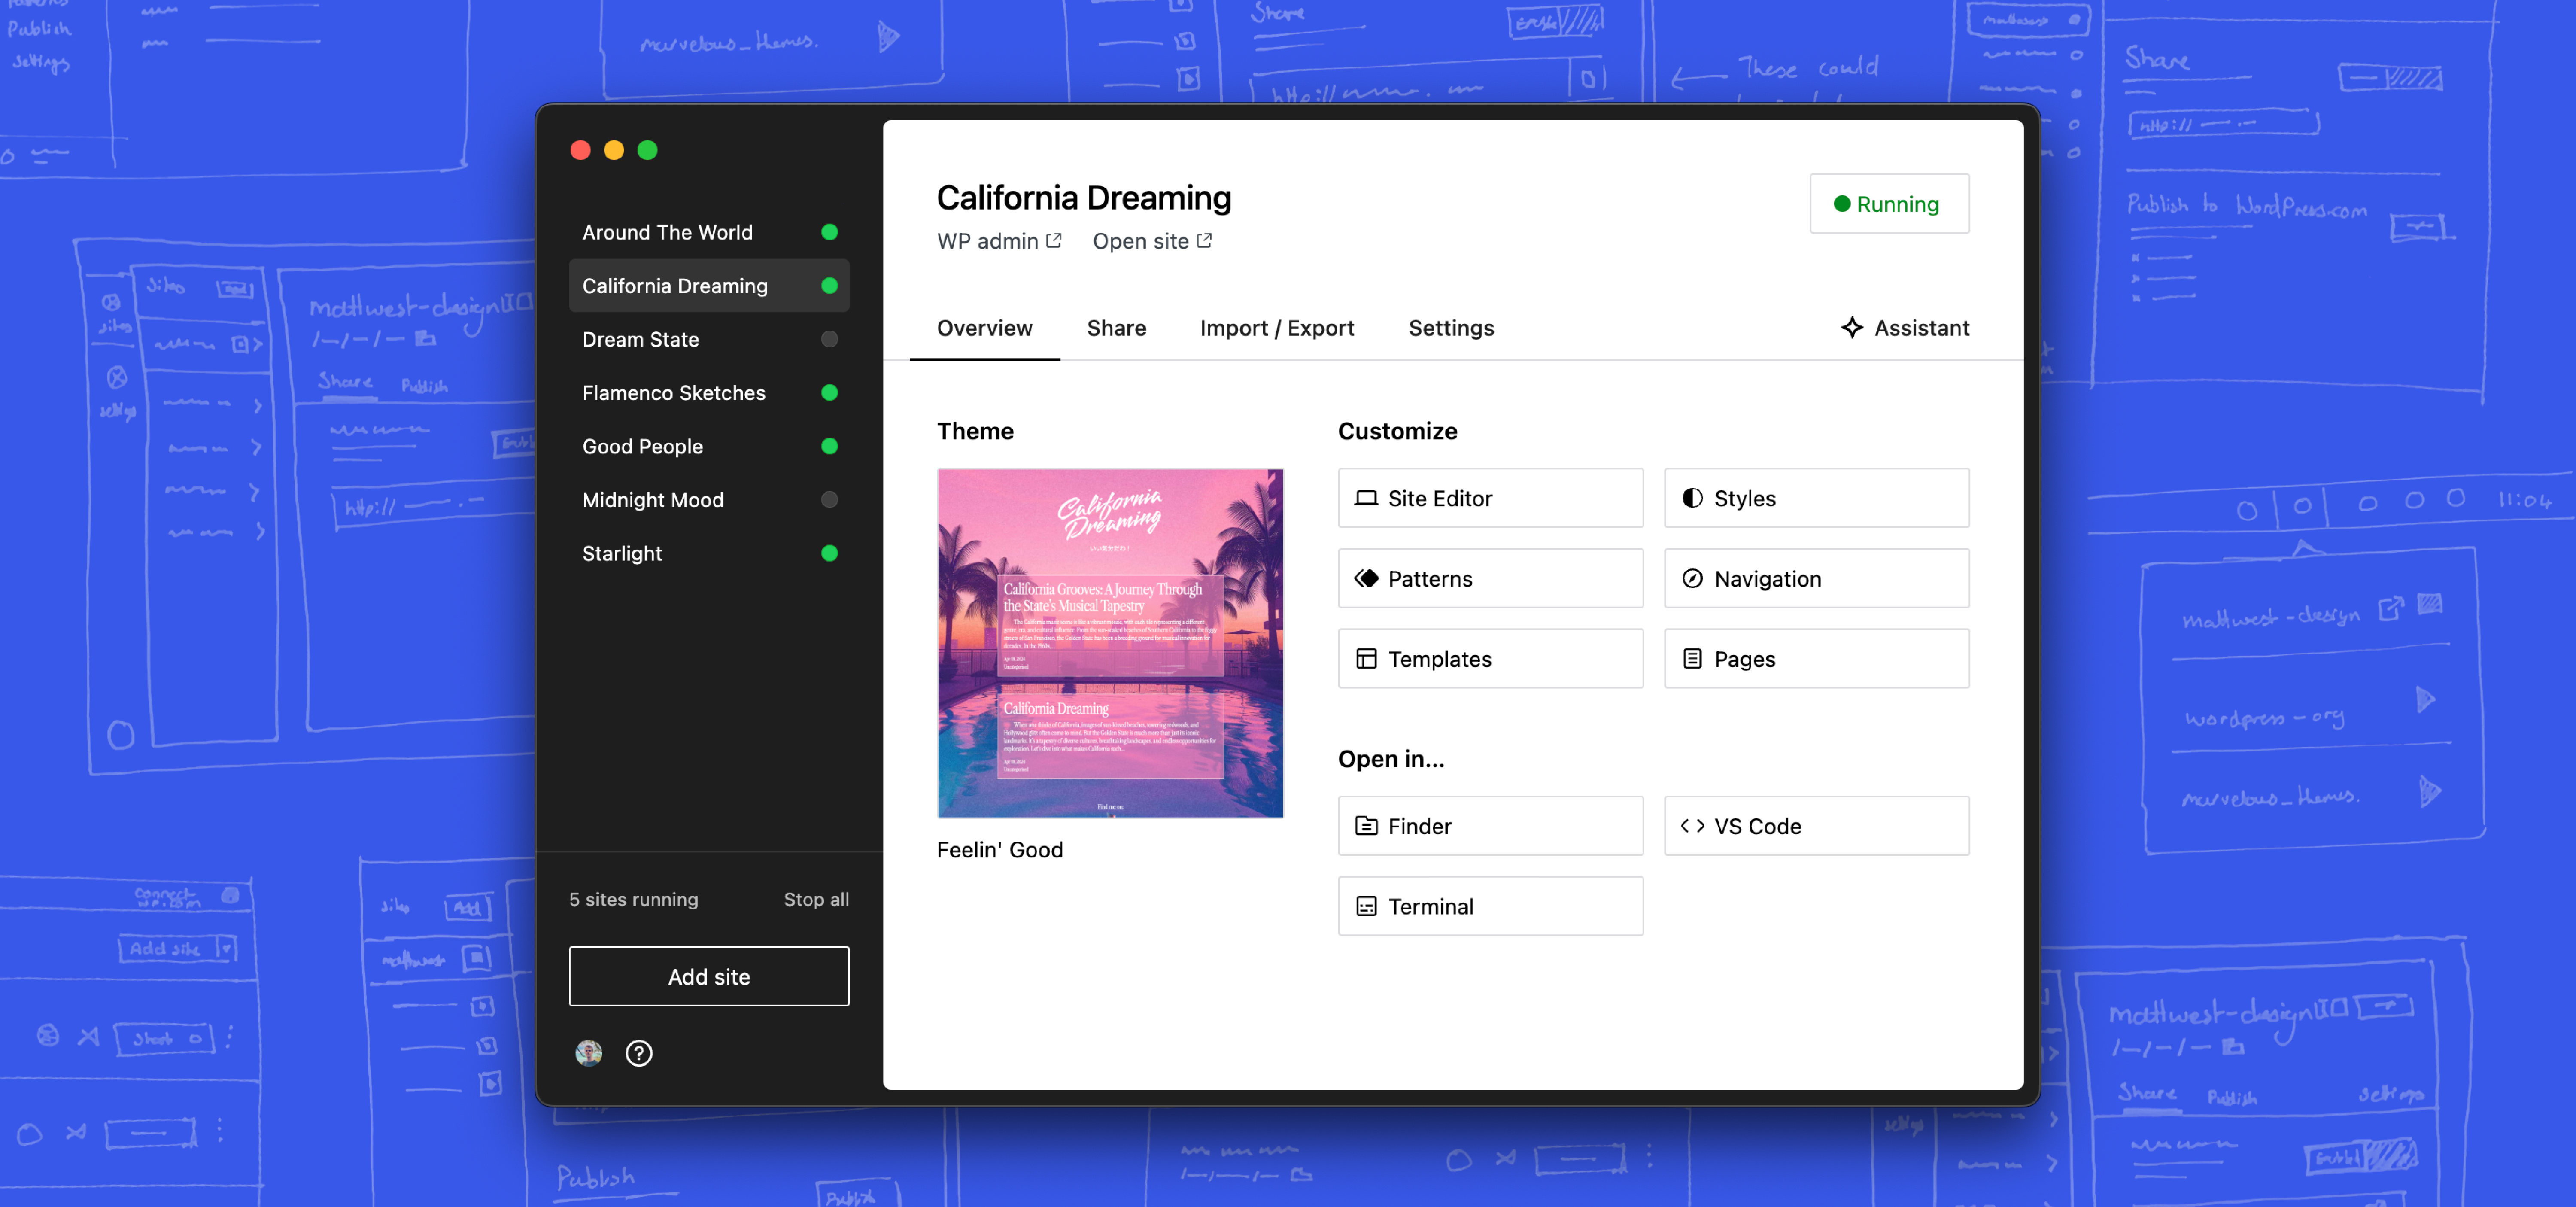Click the Open site link
2576x1207 pixels.
click(x=1152, y=241)
